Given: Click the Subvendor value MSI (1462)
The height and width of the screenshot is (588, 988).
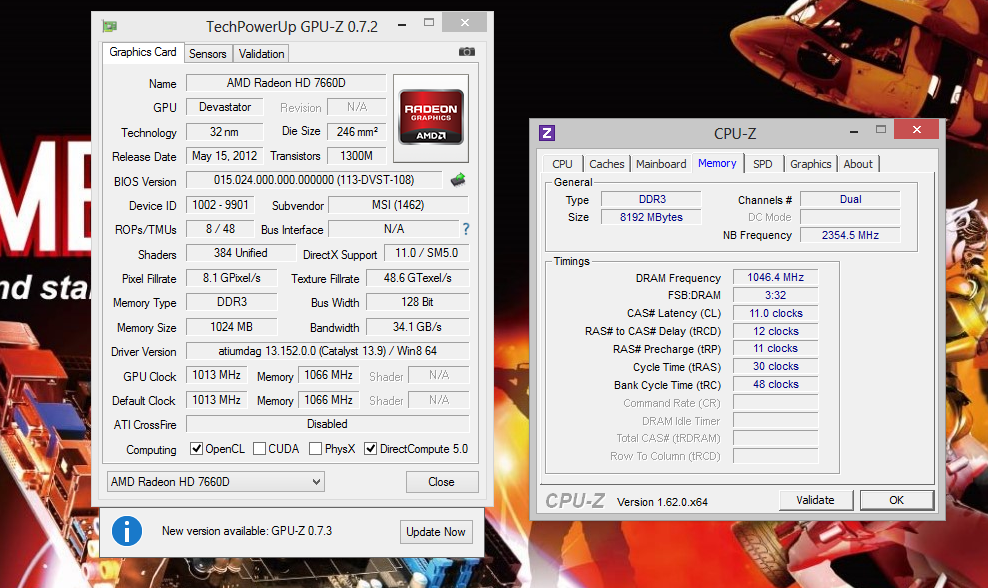Looking at the screenshot, I should [398, 205].
